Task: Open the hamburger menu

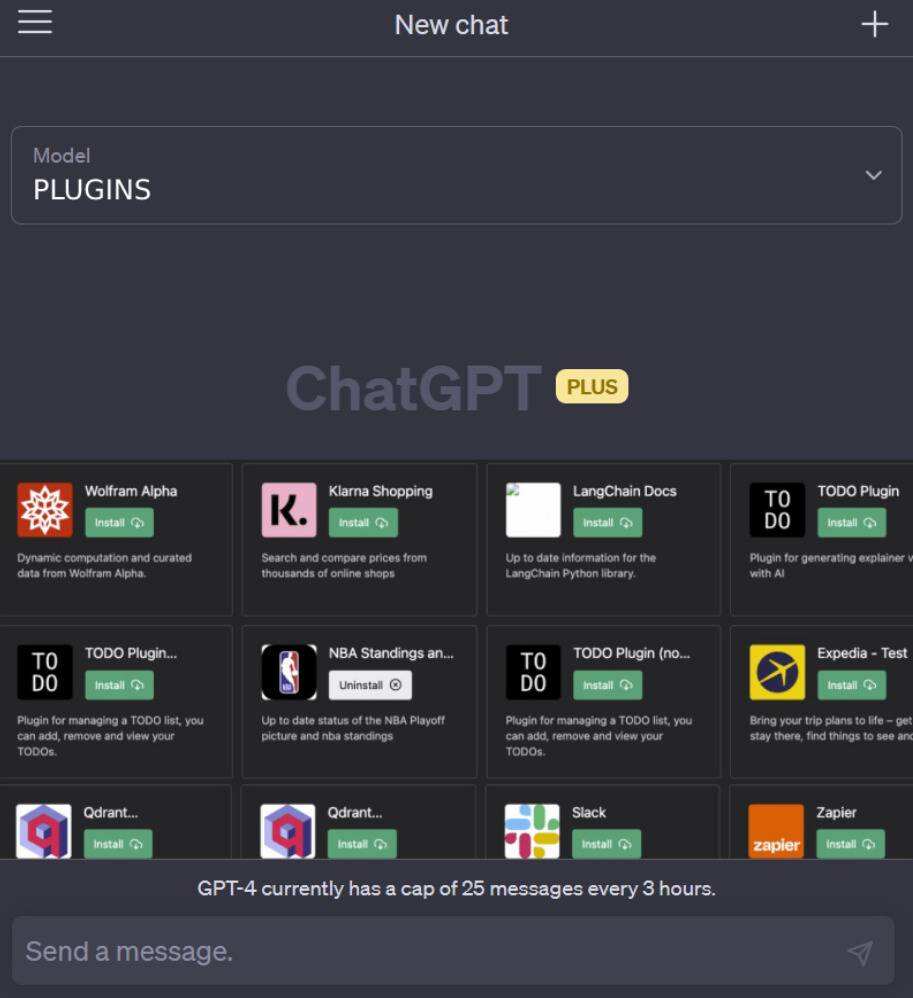Action: pos(35,22)
